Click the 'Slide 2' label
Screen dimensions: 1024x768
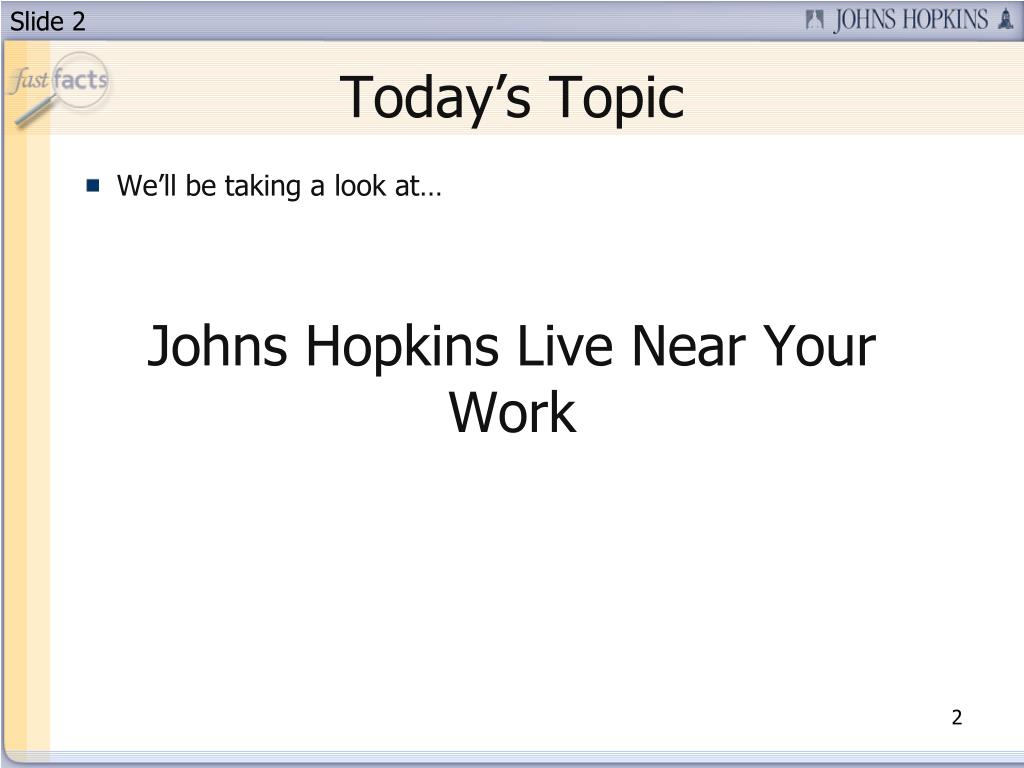pos(48,22)
